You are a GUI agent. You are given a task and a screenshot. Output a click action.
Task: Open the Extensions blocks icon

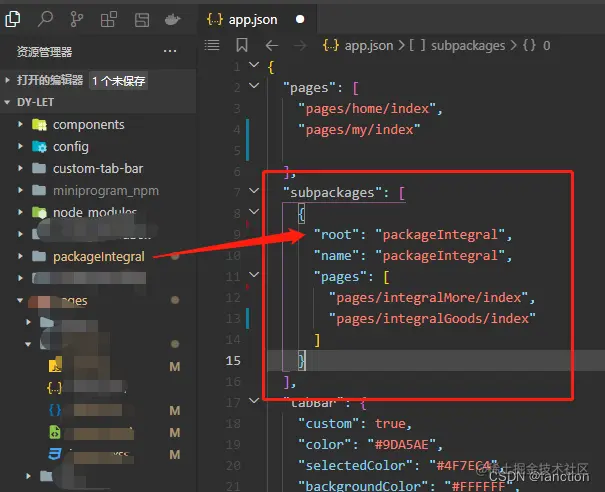tap(109, 19)
